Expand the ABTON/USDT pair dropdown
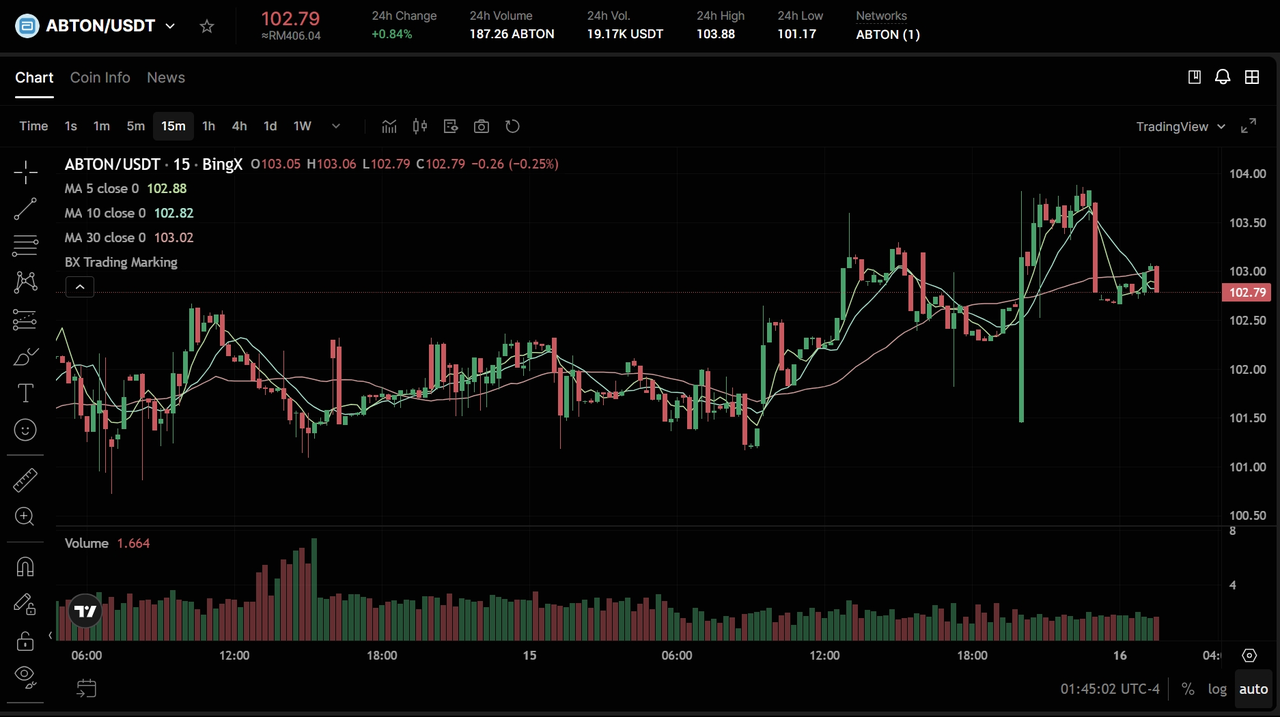Screen dimensions: 1280x717 (170, 26)
